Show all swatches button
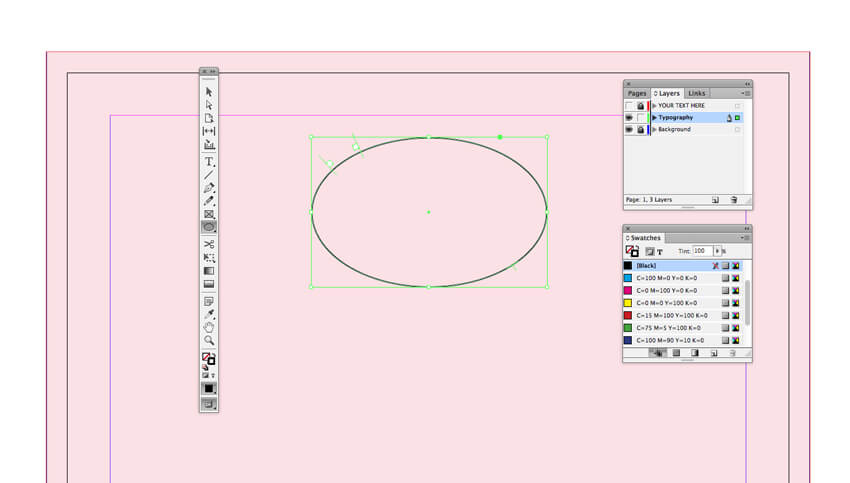The height and width of the screenshot is (483, 850). 657,353
